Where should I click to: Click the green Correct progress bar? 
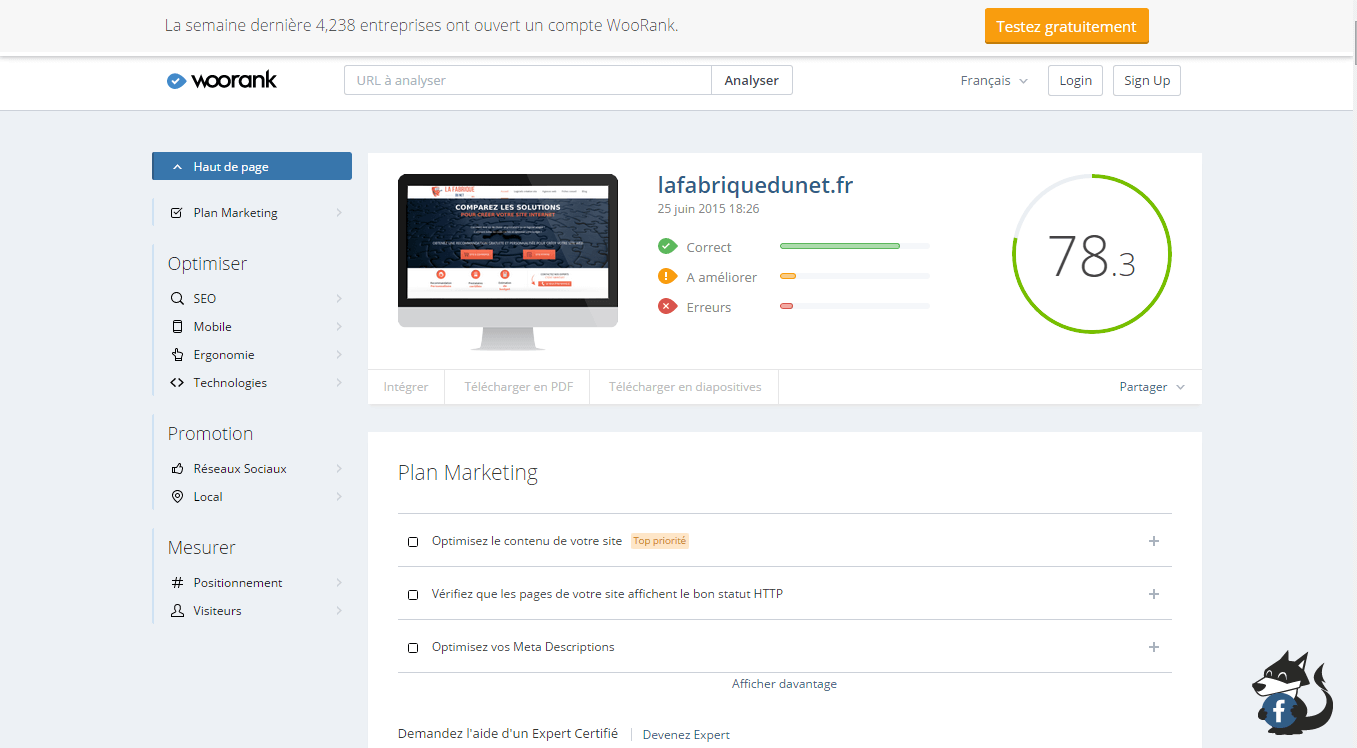[x=840, y=246]
